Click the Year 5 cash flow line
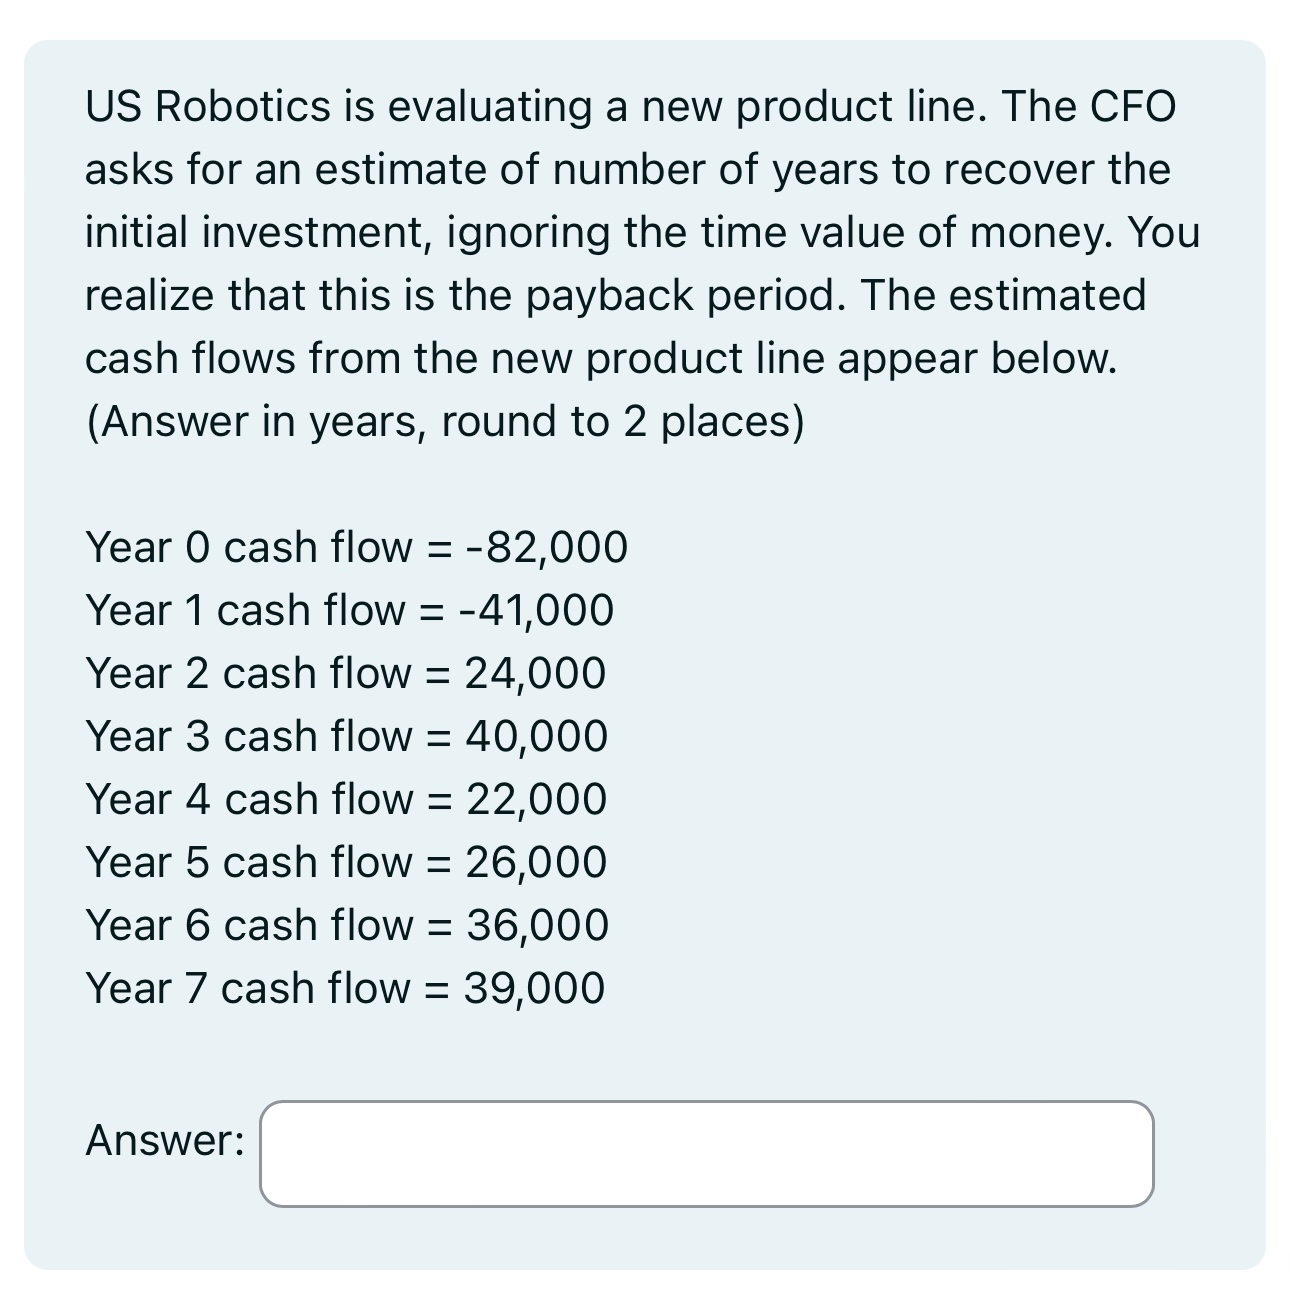 click(x=345, y=863)
